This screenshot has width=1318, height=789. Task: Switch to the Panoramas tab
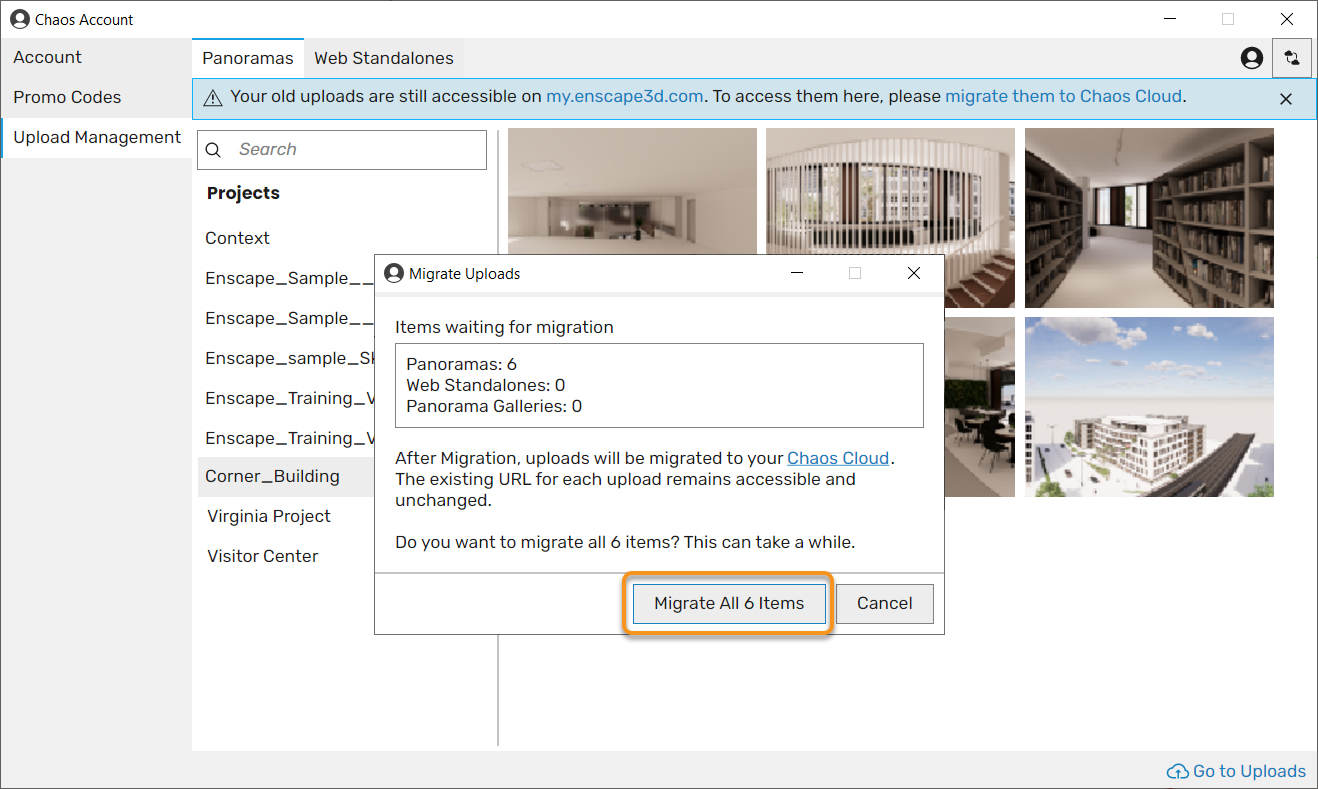(248, 58)
